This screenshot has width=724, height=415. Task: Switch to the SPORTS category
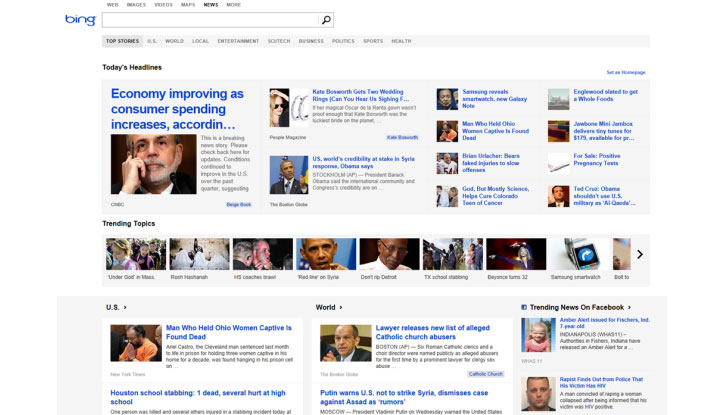click(373, 41)
